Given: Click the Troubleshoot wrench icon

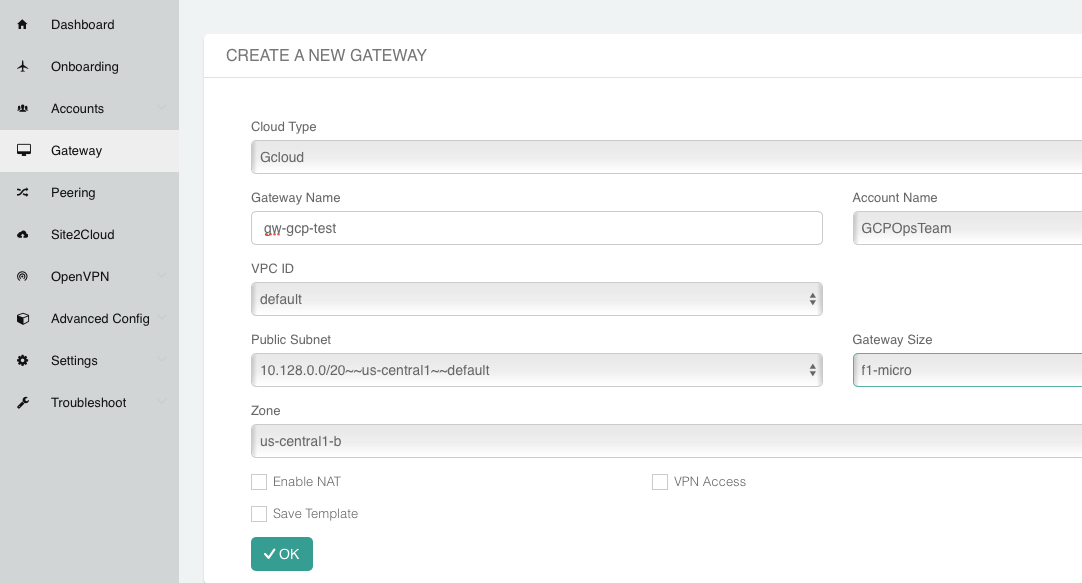Looking at the screenshot, I should pos(23,402).
